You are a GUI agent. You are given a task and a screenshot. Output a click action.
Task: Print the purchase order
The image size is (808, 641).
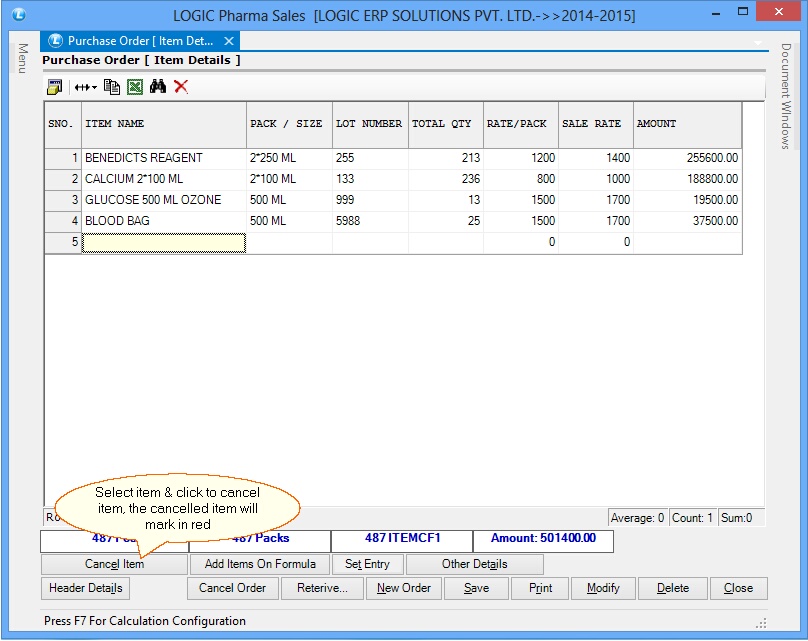click(x=540, y=588)
